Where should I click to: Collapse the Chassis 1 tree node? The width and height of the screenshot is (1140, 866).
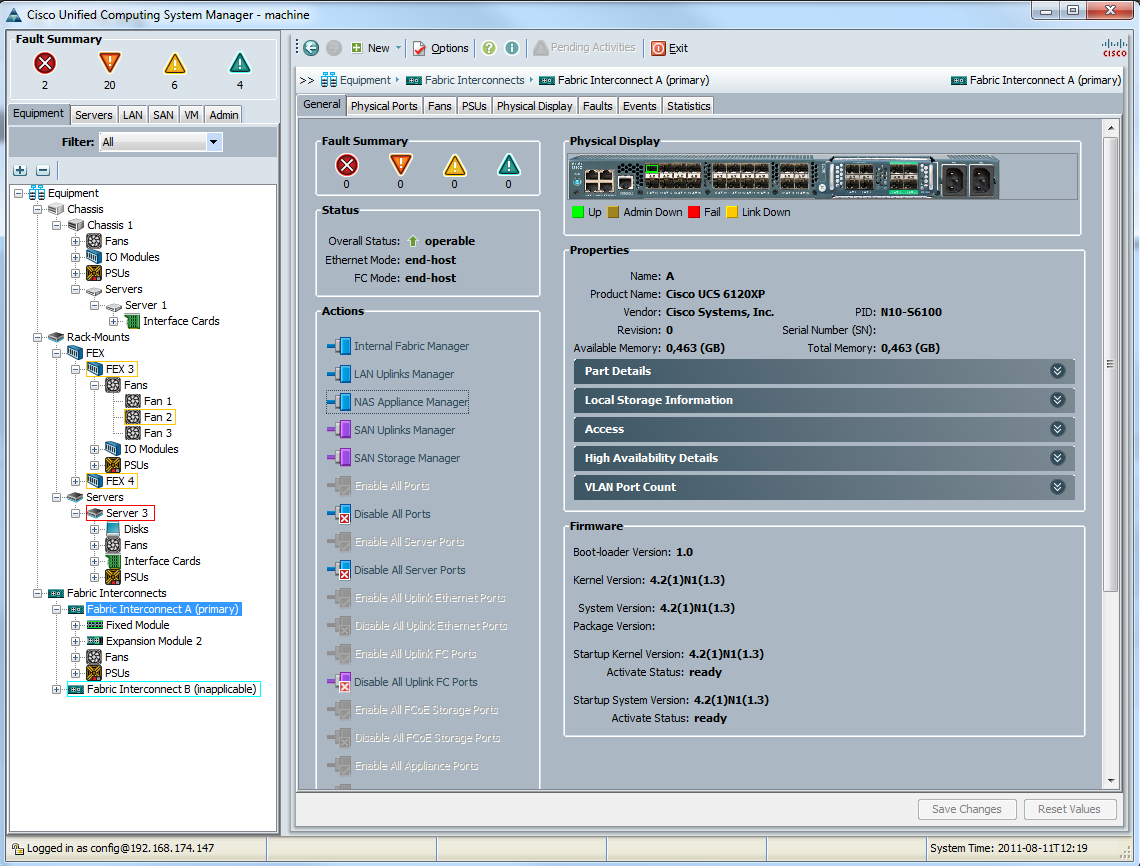57,225
